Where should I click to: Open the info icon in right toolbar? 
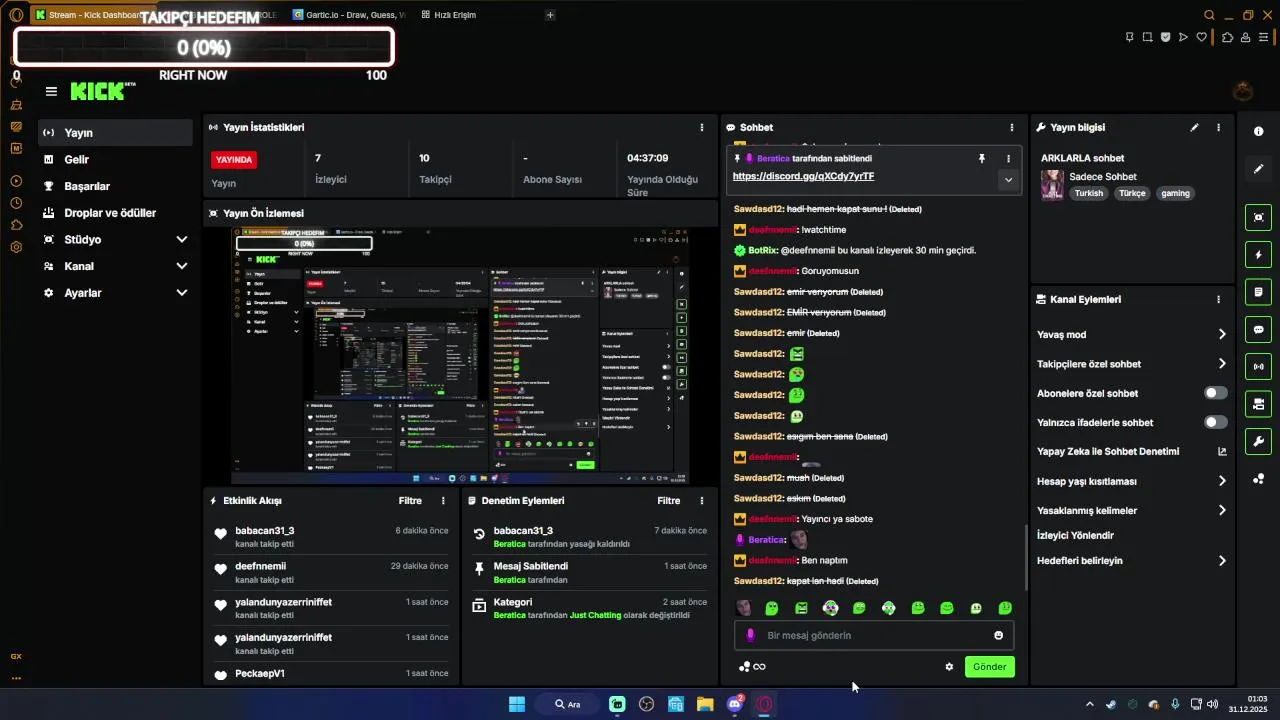coord(1258,132)
